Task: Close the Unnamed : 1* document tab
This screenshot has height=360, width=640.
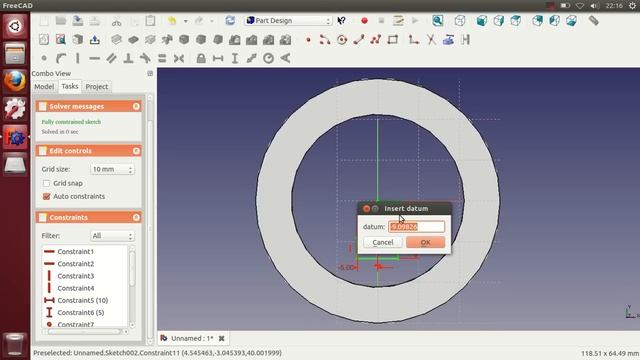Action: tap(222, 338)
